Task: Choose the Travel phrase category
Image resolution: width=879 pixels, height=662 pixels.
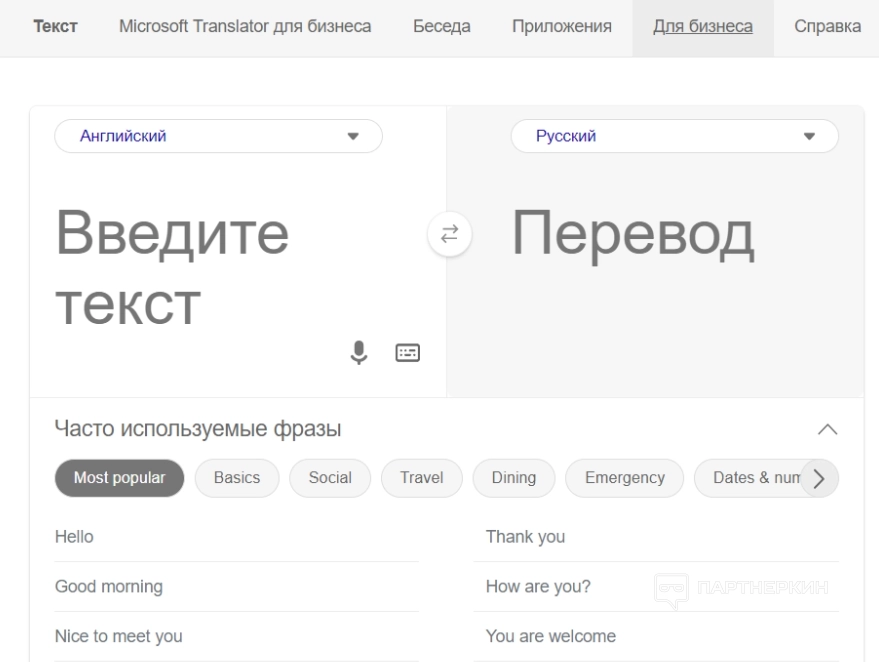Action: tap(421, 478)
